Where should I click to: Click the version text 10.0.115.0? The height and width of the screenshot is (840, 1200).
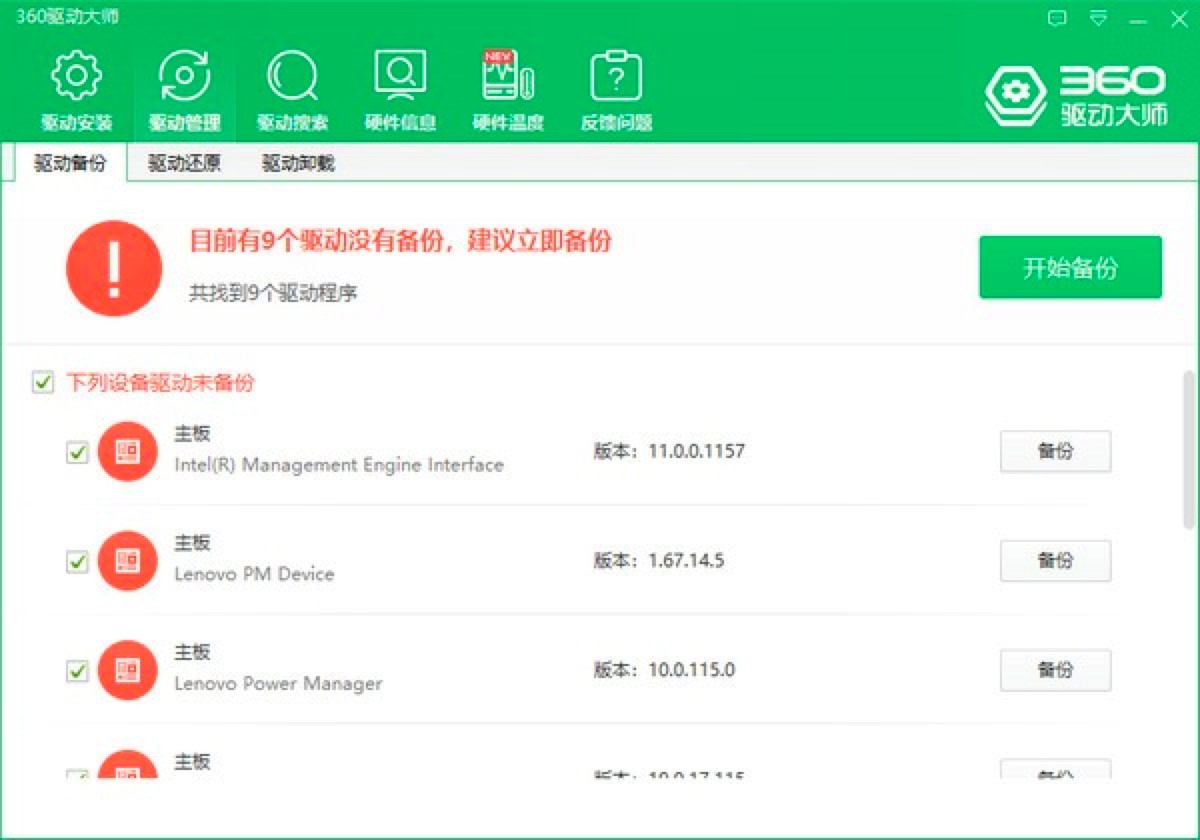(x=691, y=670)
